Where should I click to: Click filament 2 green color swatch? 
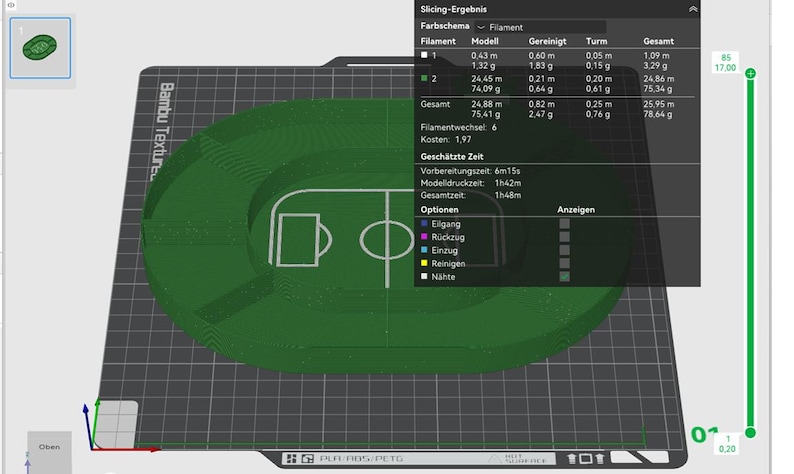pyautogui.click(x=424, y=78)
